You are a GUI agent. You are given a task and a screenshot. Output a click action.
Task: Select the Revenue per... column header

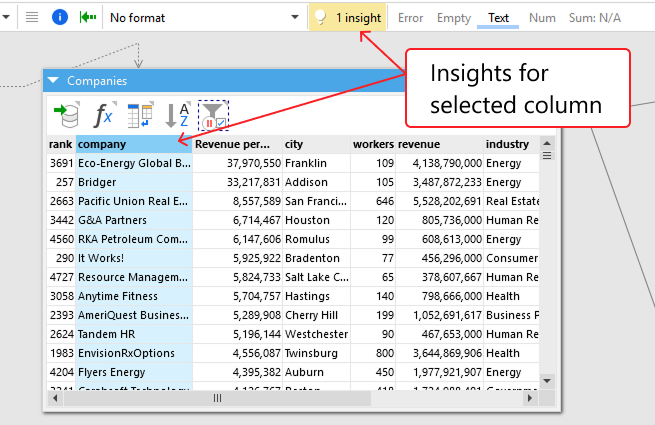237,144
